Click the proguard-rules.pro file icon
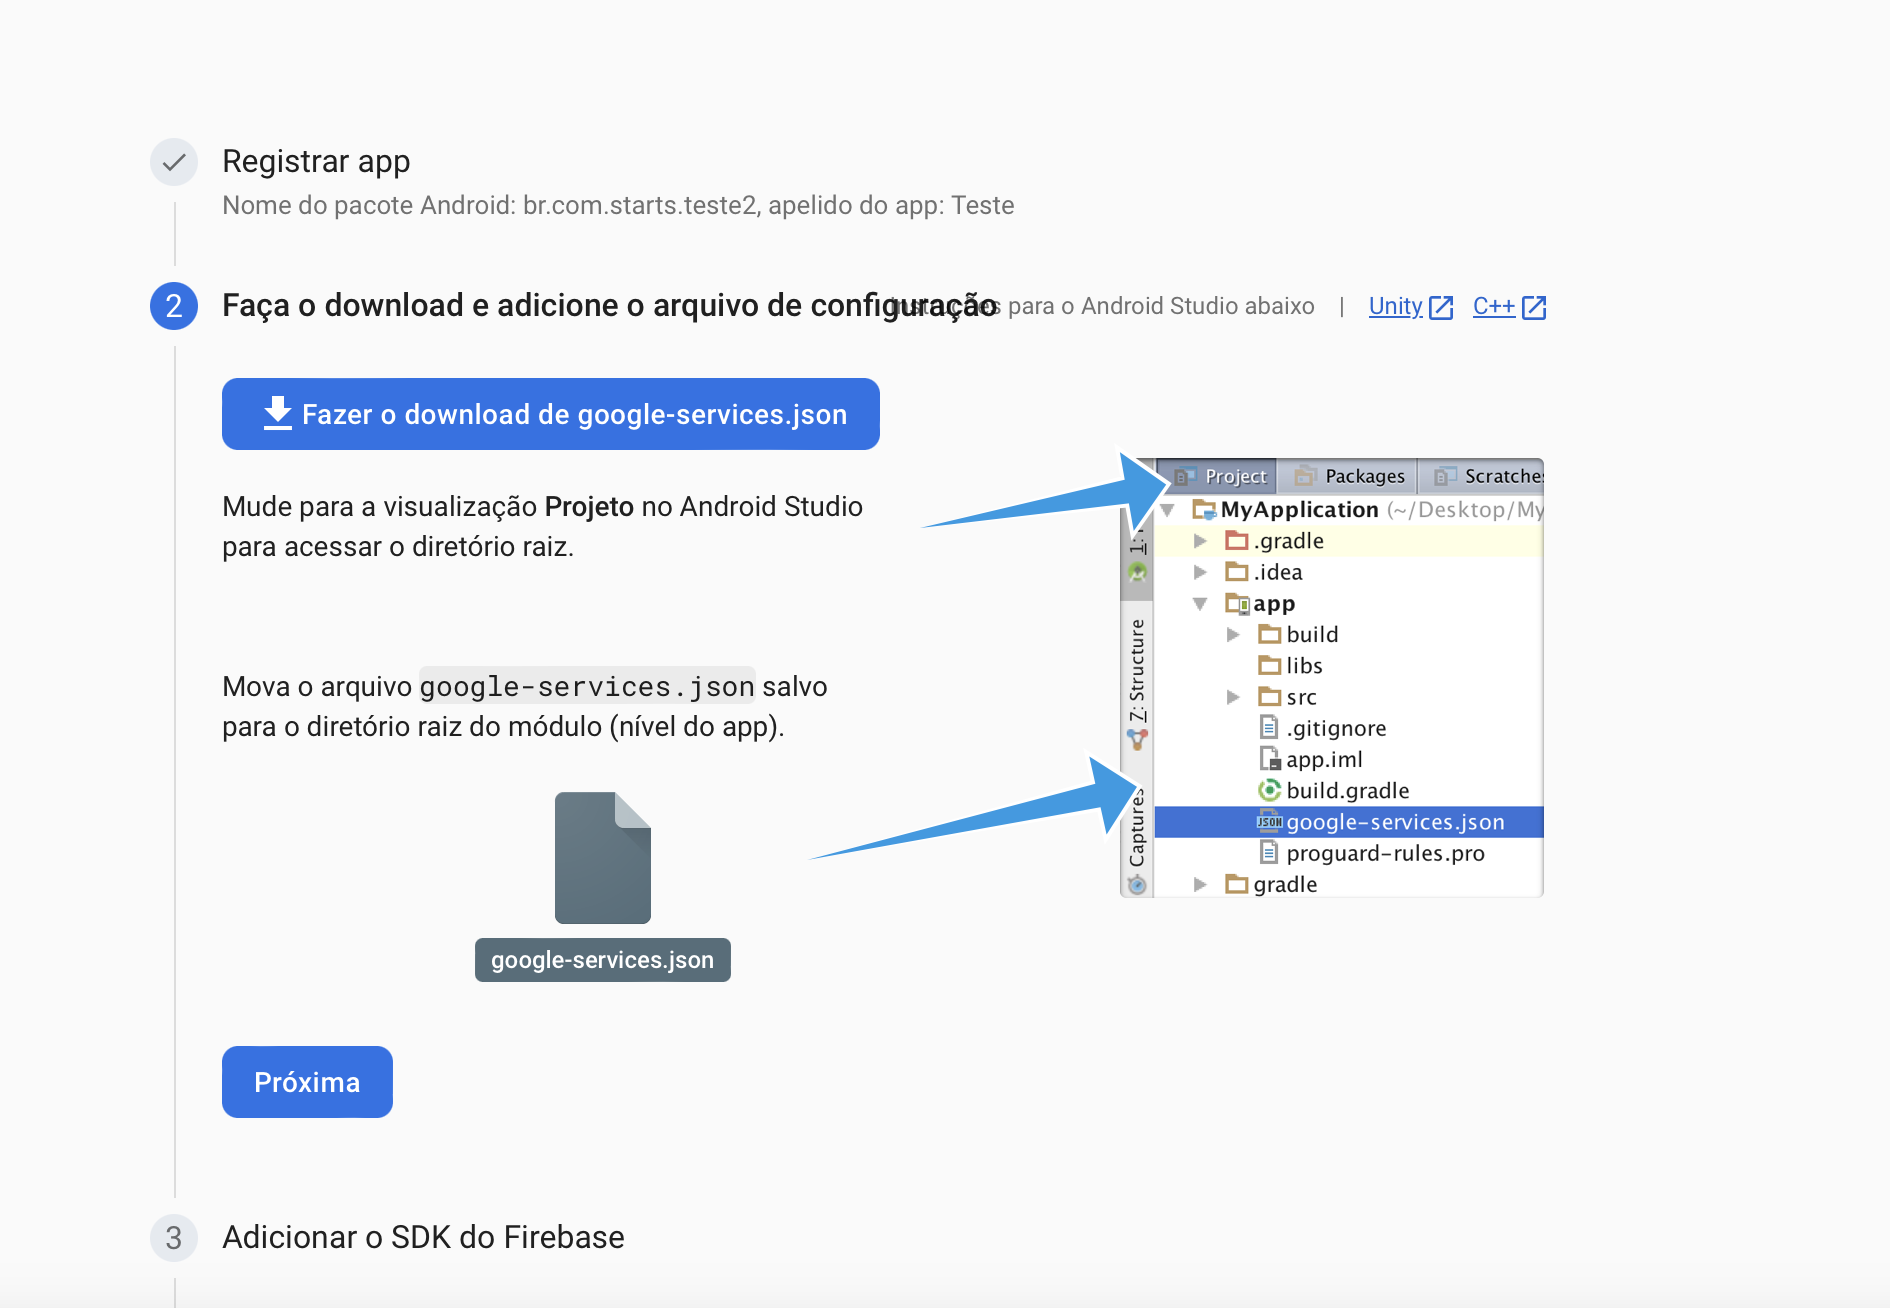Viewport: 1890px width, 1308px height. coord(1269,853)
